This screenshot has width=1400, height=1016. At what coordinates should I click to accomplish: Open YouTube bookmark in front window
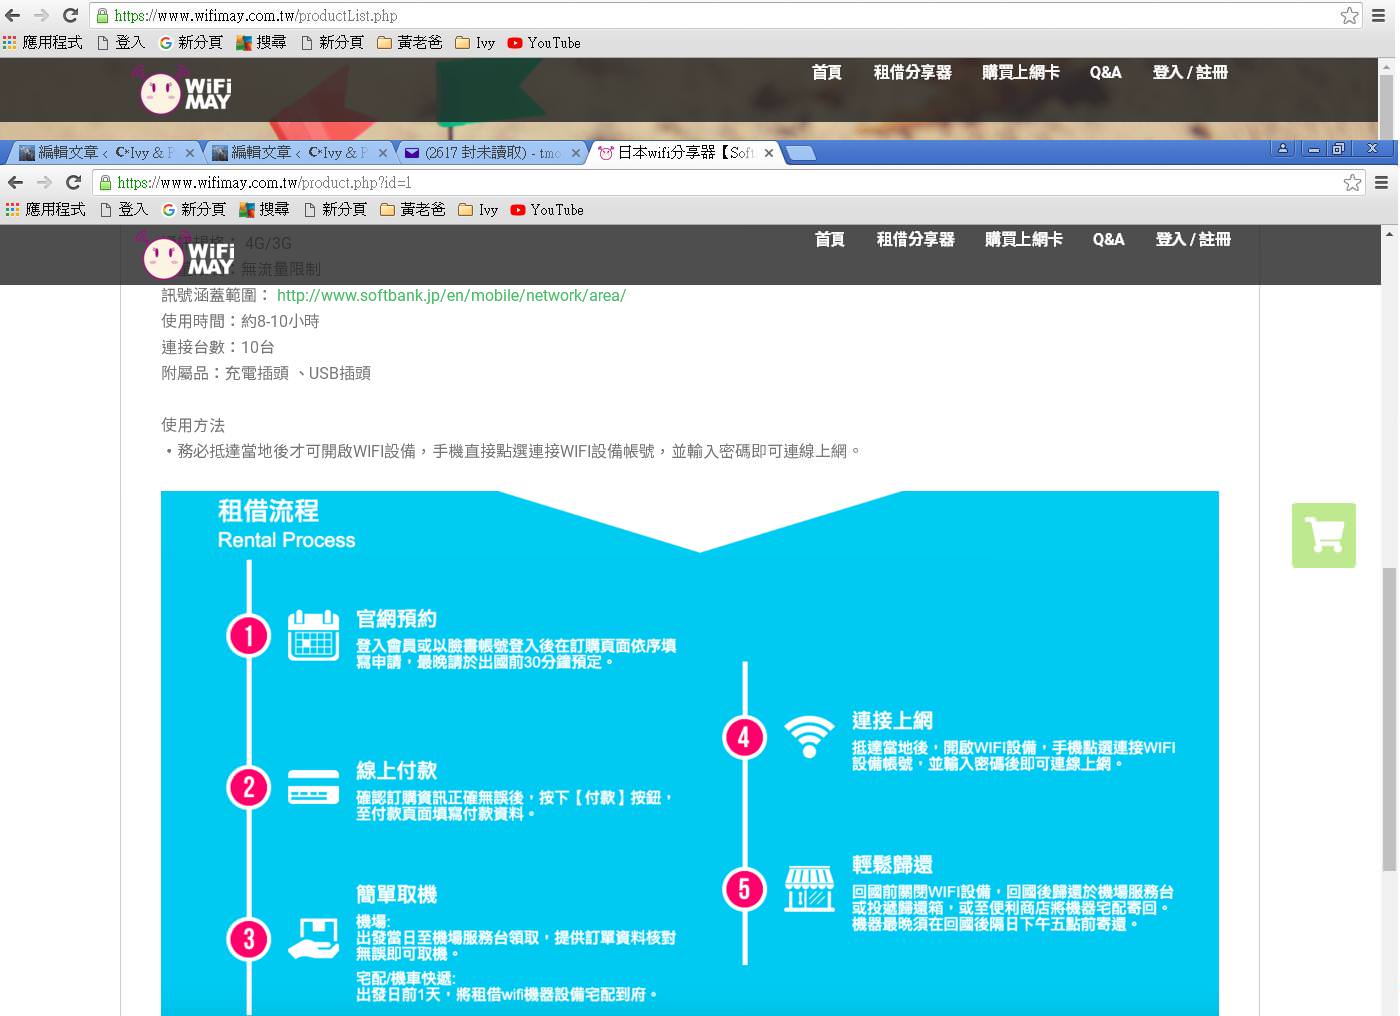[547, 210]
